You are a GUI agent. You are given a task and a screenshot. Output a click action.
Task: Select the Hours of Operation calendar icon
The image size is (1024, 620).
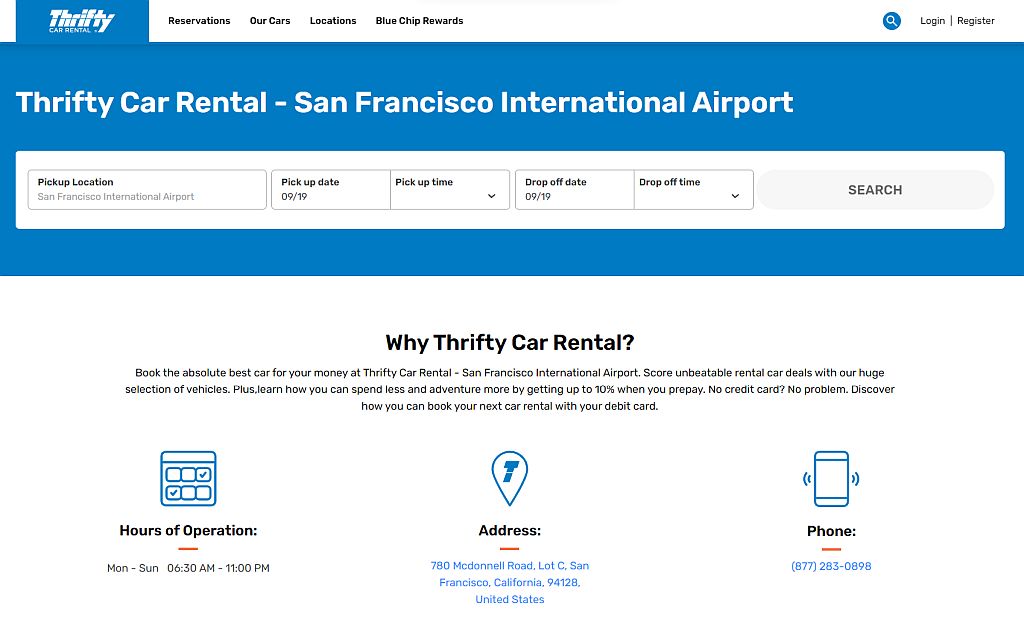188,478
